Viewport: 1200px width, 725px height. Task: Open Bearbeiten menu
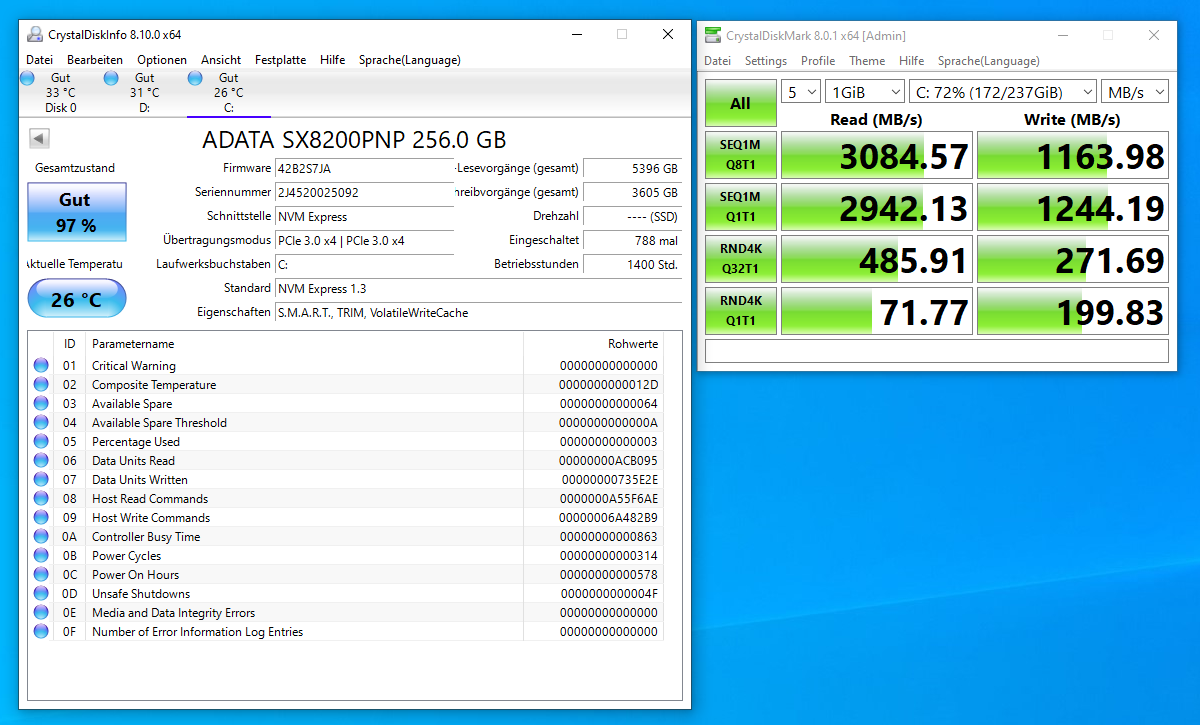[x=95, y=60]
